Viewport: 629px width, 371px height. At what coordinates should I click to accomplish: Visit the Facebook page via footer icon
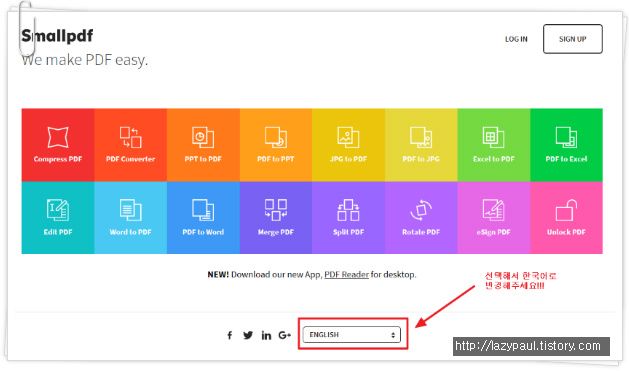pos(229,335)
